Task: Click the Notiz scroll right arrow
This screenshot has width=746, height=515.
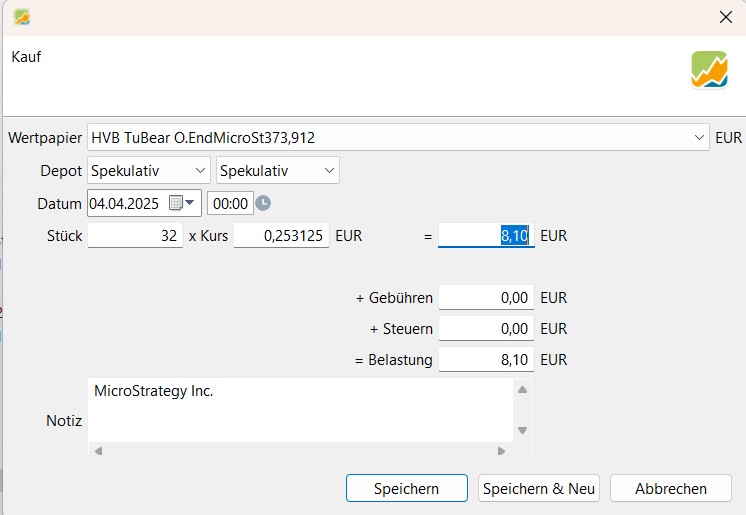Action: [501, 451]
